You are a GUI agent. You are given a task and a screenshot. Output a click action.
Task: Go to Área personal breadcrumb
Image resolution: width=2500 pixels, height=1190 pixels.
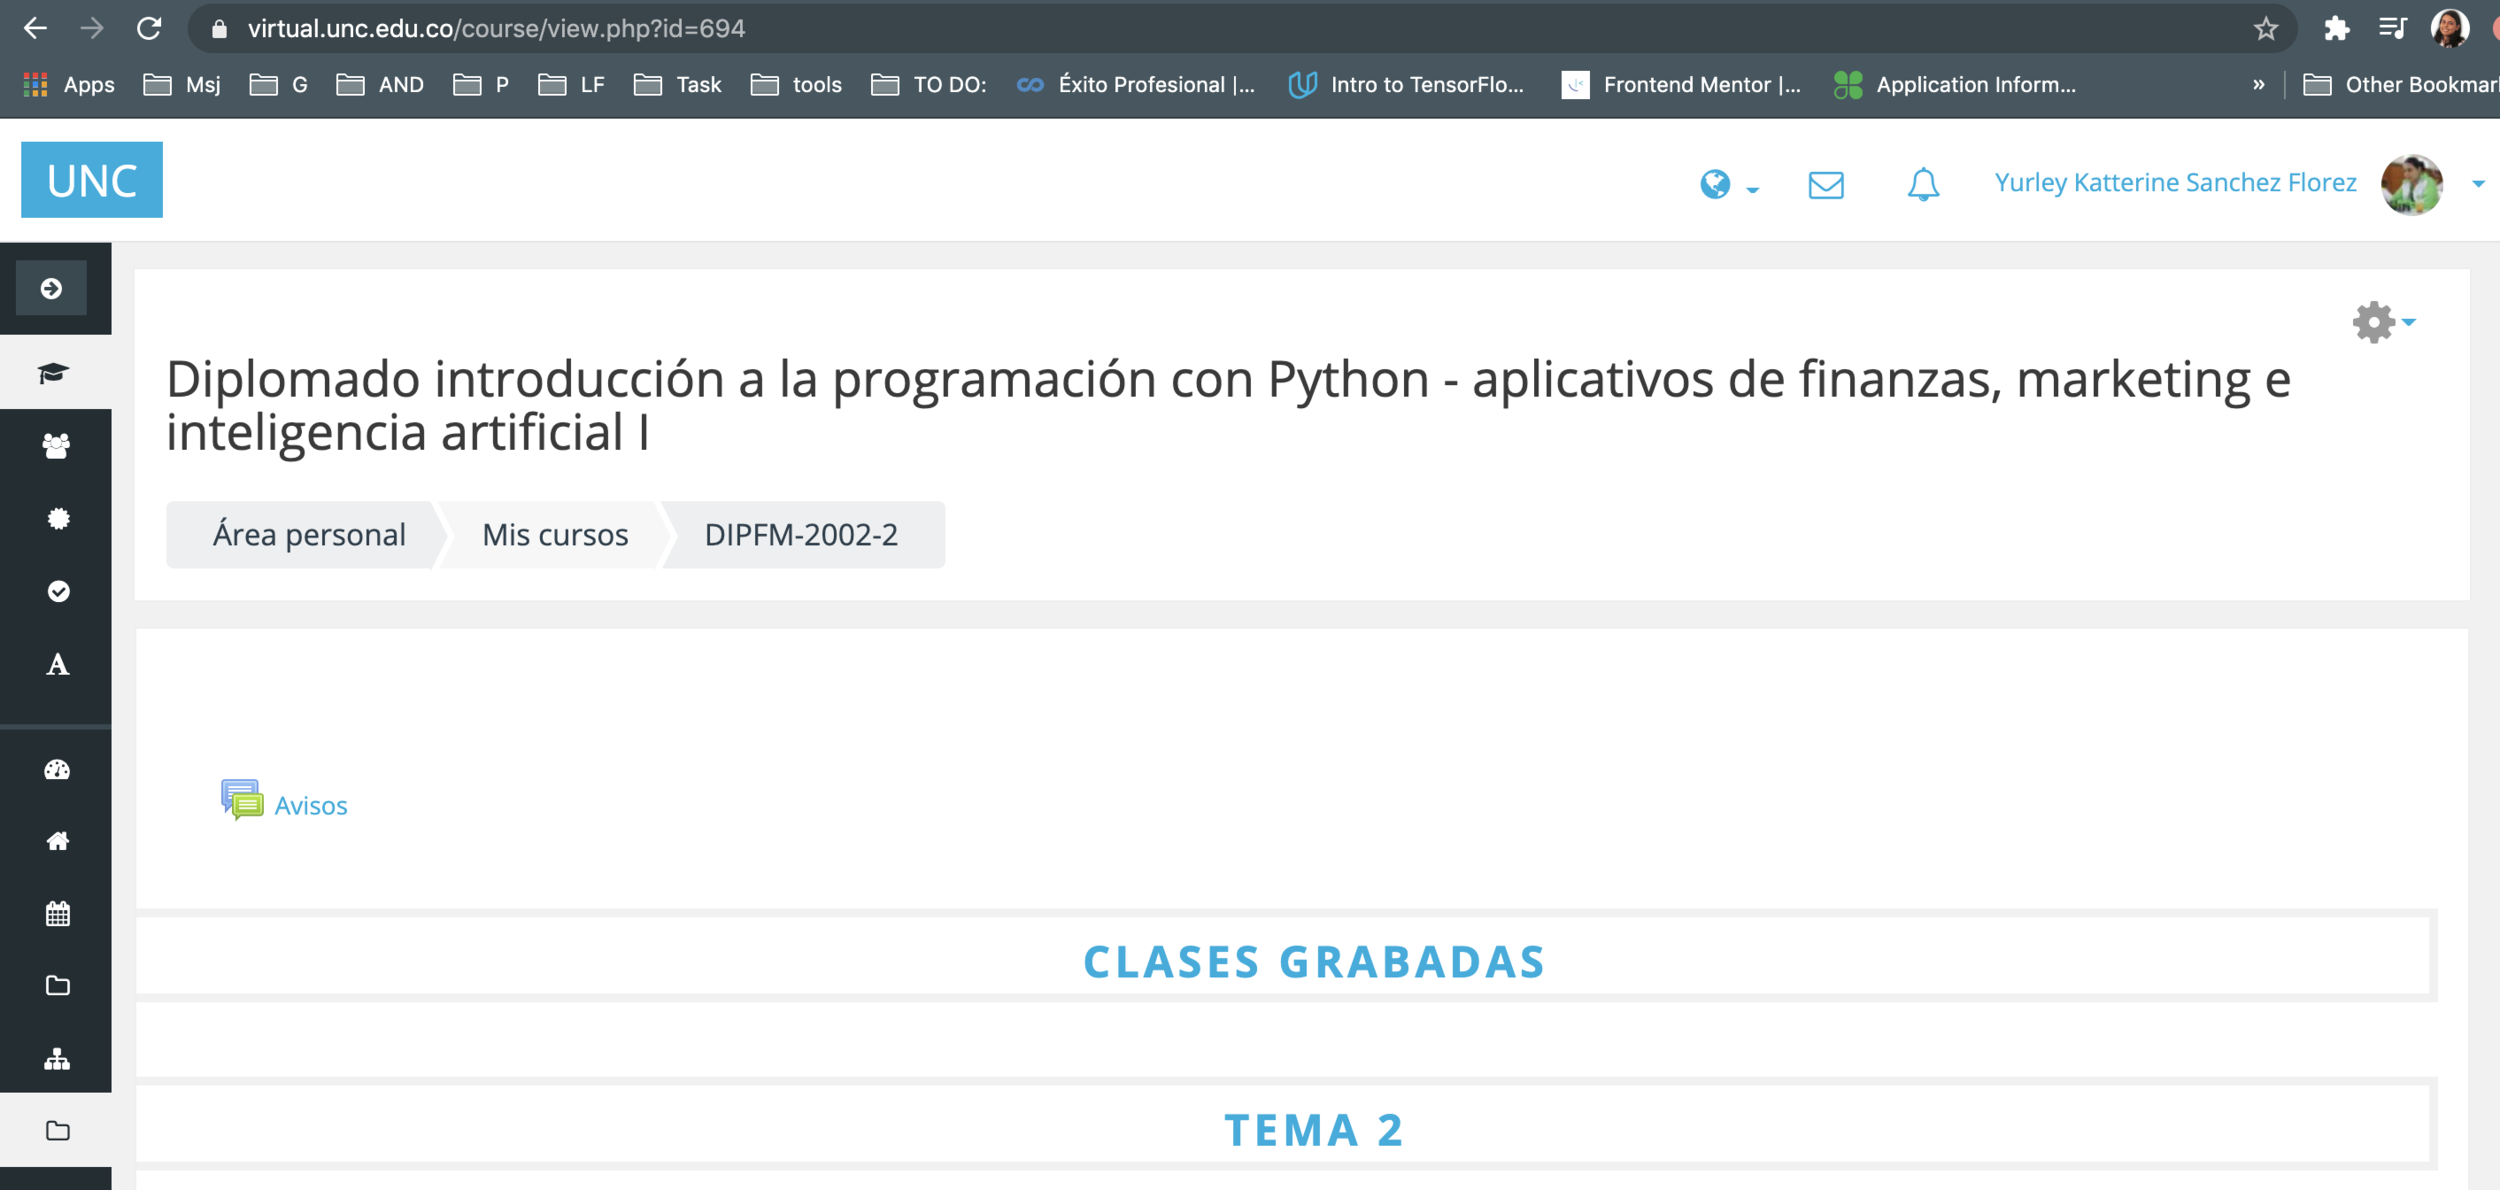coord(309,535)
